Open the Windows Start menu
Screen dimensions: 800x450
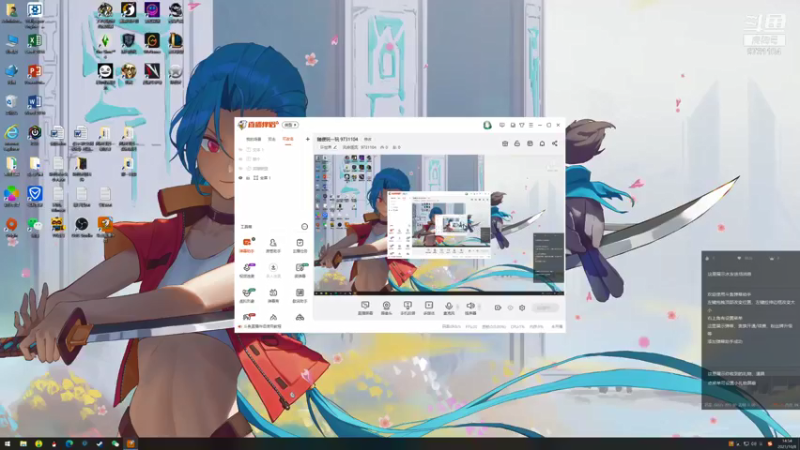coord(7,443)
